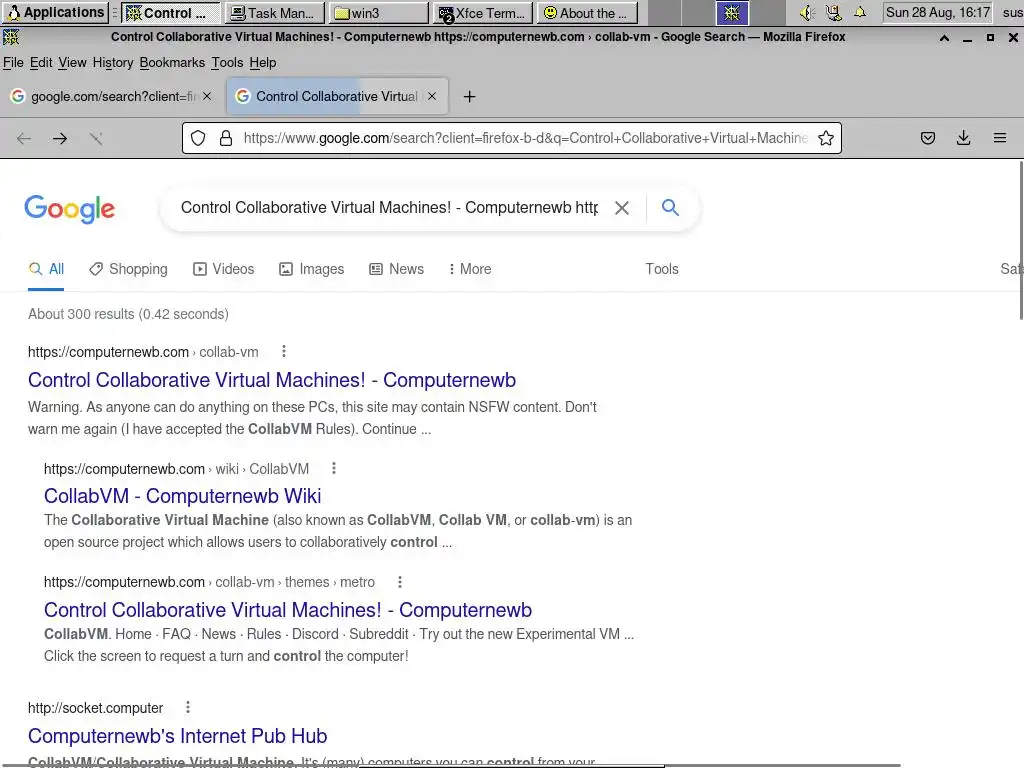Click the vertical page scrollbar thumb
1024x768 pixels.
click(x=1020, y=240)
